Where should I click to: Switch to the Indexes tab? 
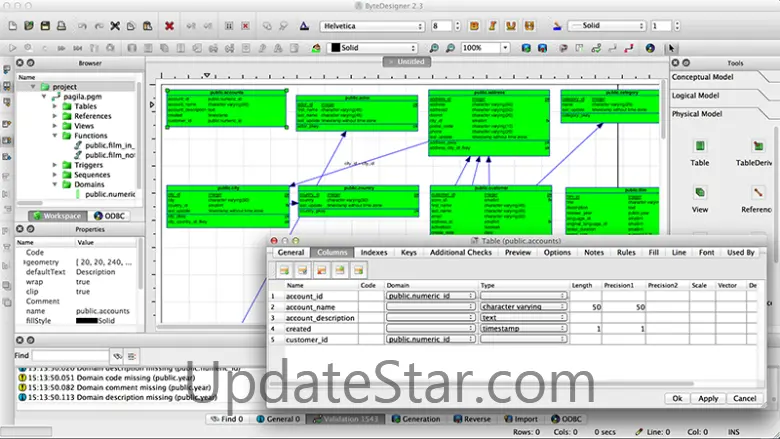pos(374,253)
